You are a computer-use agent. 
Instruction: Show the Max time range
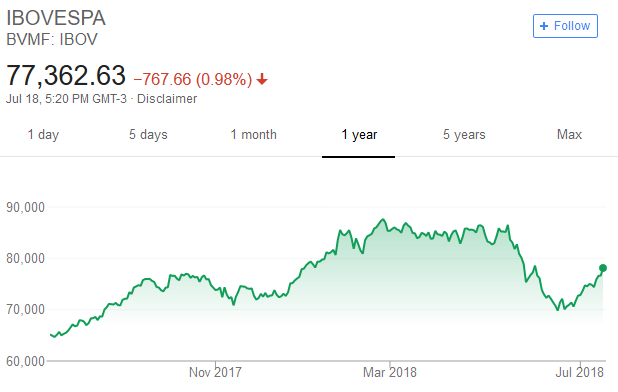[569, 135]
